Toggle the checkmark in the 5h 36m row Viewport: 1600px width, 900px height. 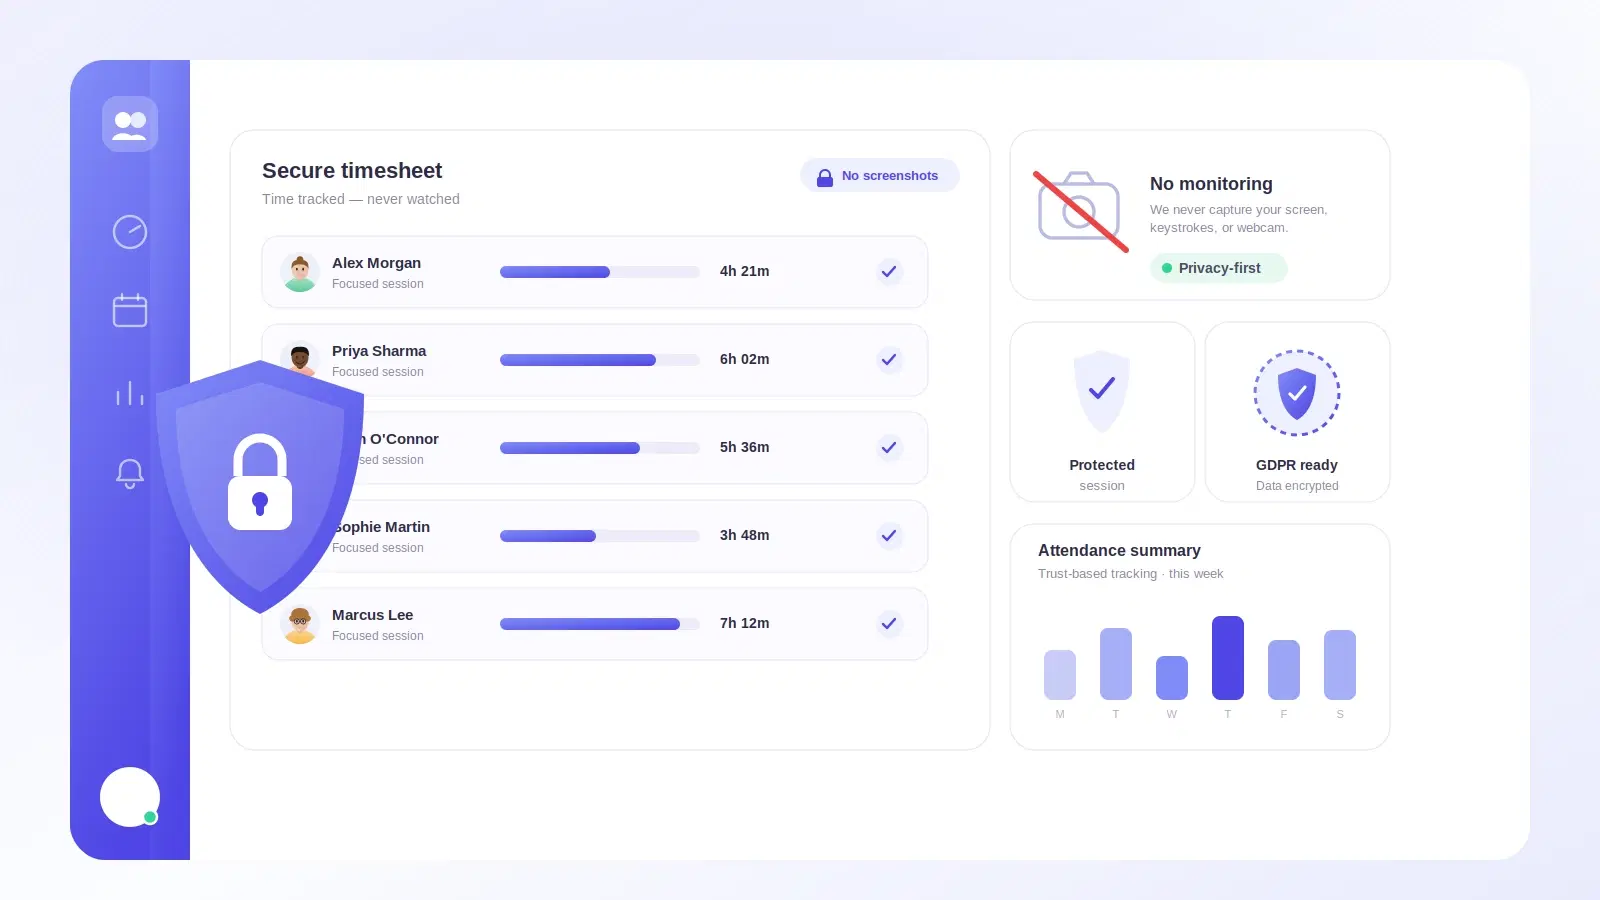(889, 448)
